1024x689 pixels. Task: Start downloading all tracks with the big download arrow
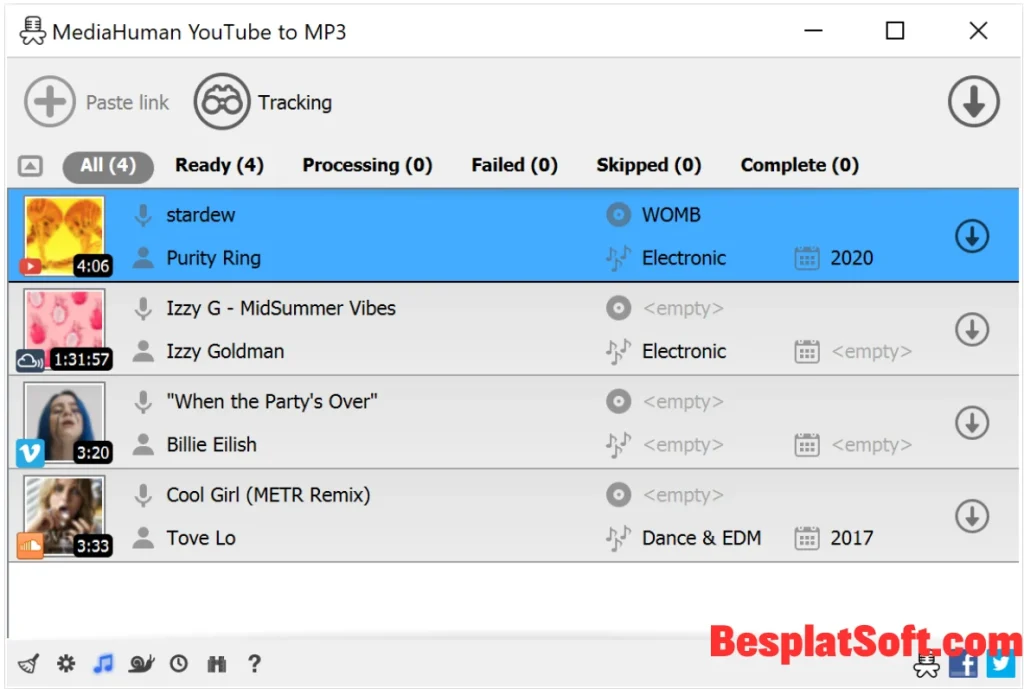[x=973, y=101]
